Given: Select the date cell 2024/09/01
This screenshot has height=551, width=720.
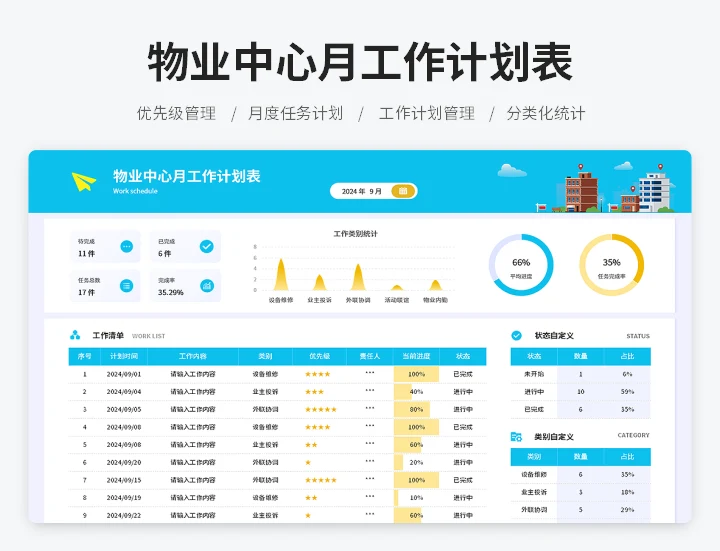Looking at the screenshot, I should [124, 374].
